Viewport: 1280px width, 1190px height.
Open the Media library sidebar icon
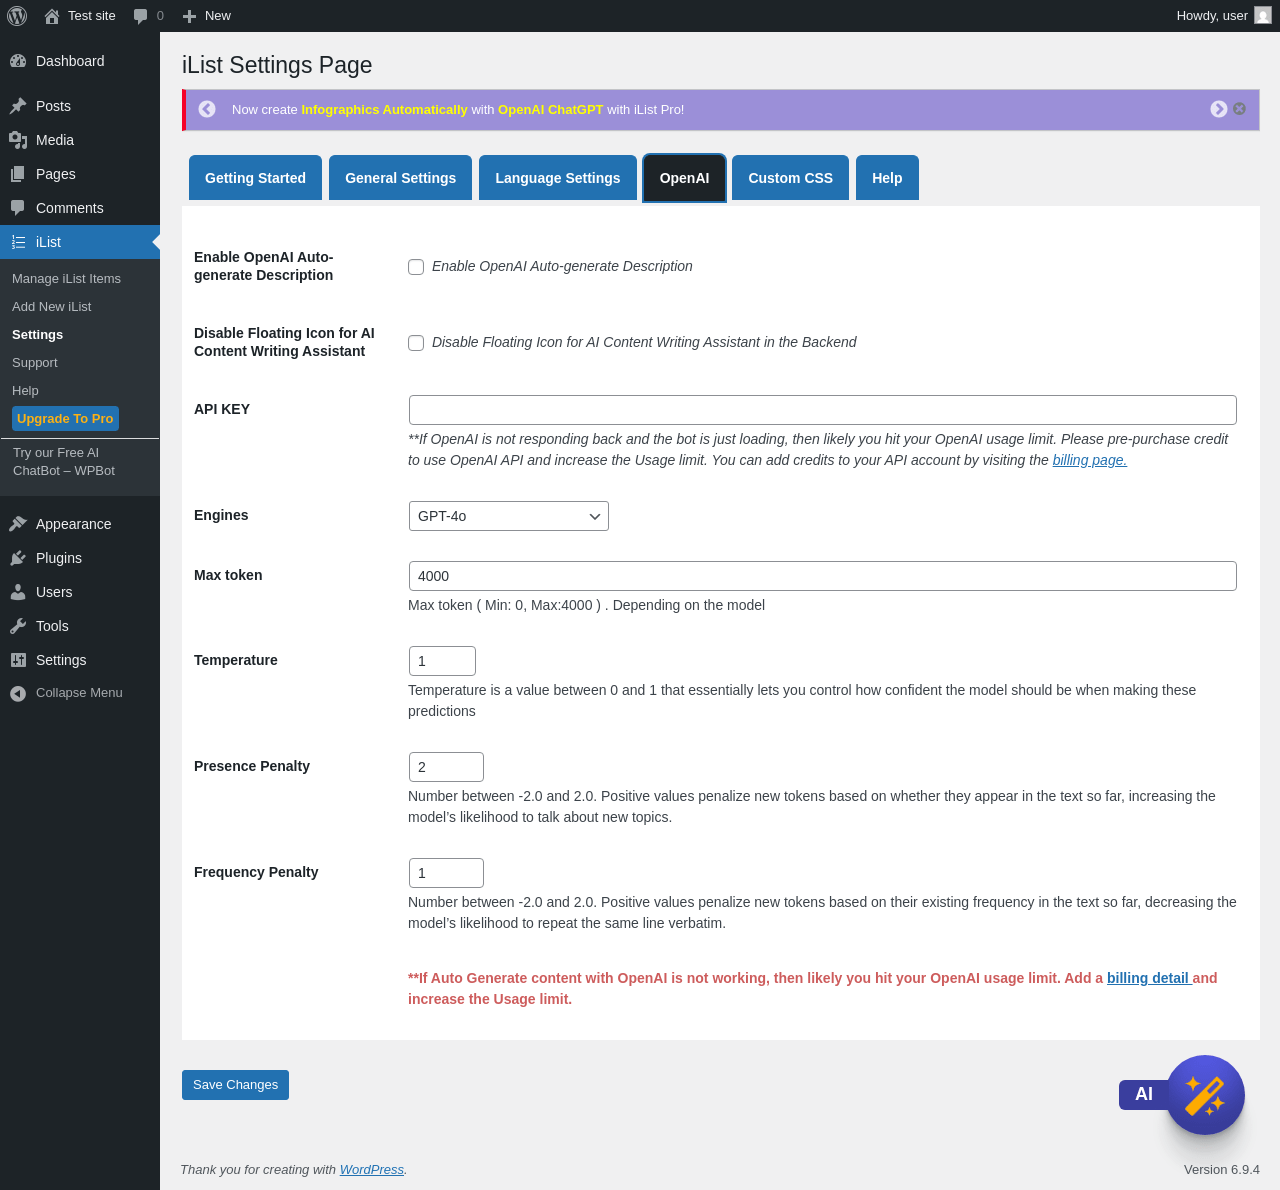(18, 140)
